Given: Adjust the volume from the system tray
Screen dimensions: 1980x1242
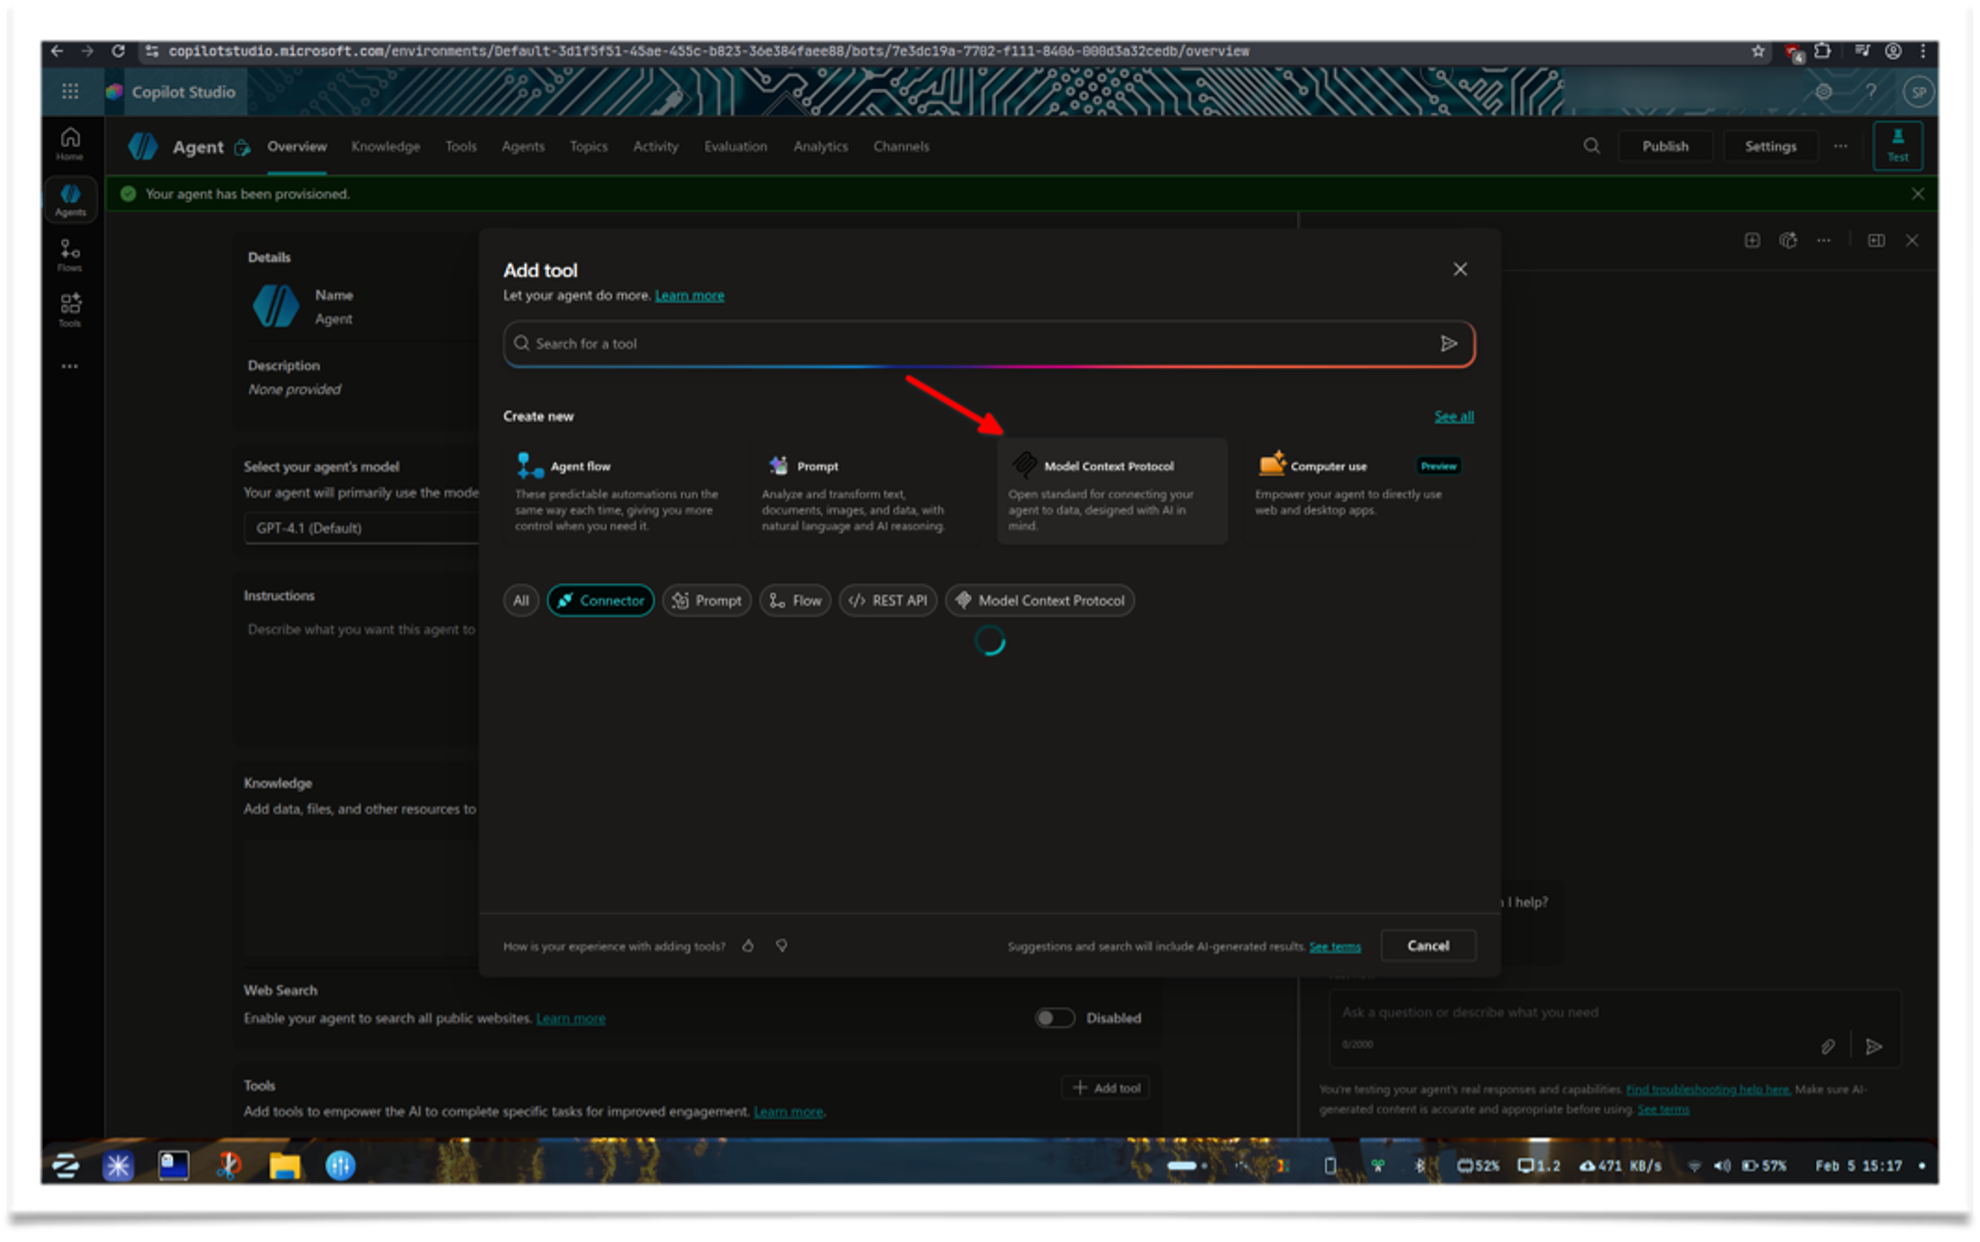Looking at the screenshot, I should point(1722,1165).
